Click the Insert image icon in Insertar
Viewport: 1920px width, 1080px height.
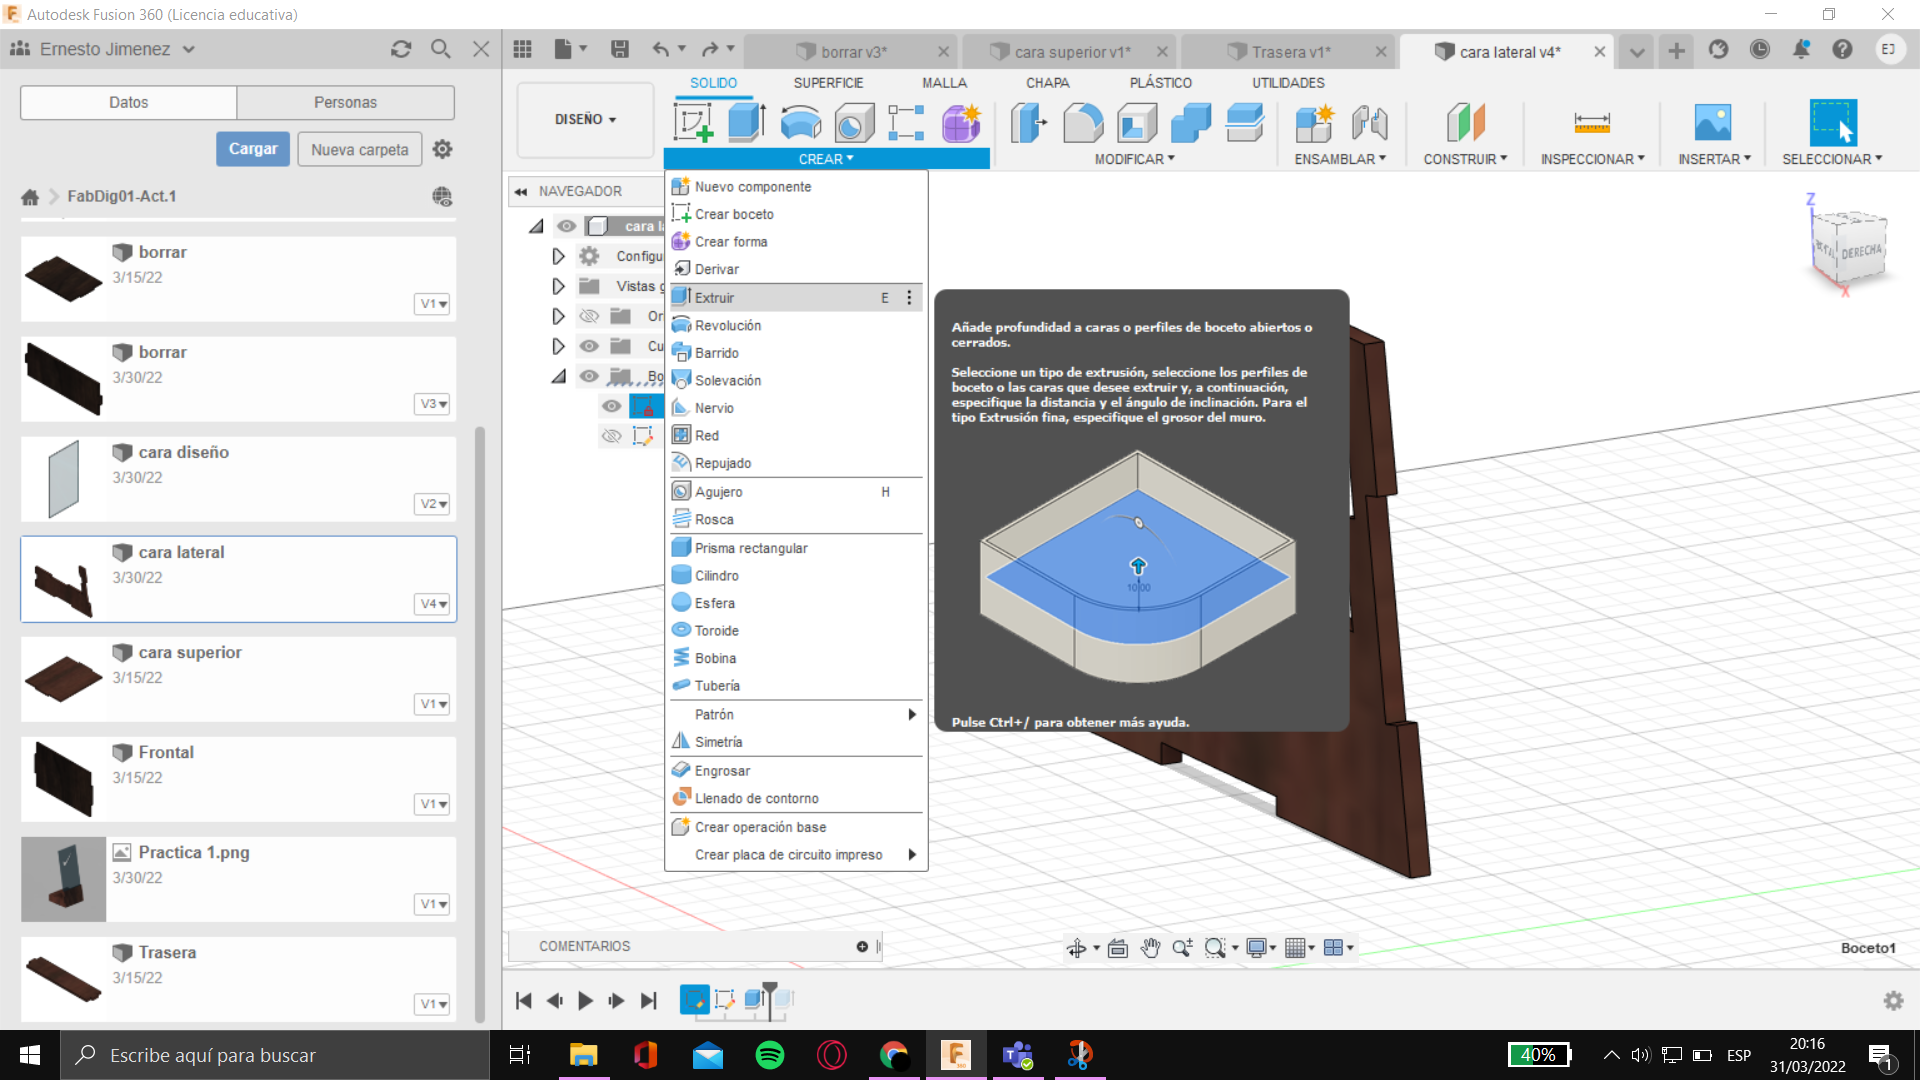point(1712,123)
